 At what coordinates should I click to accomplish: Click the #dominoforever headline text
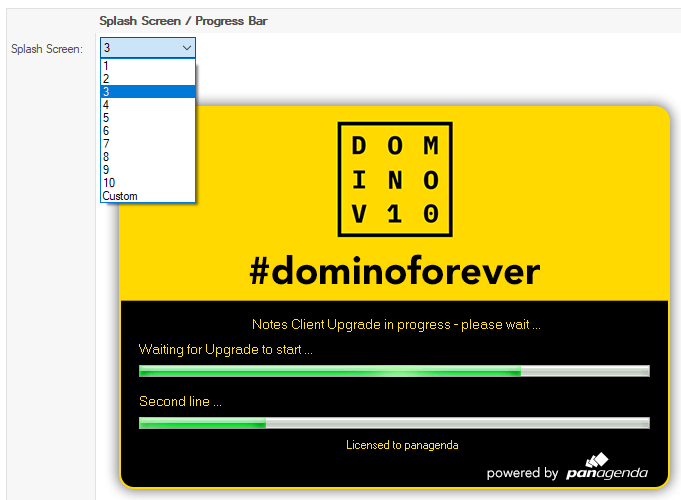tap(394, 271)
